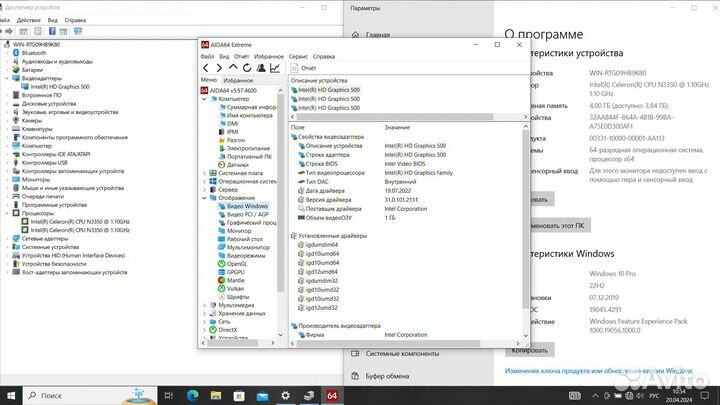Open the Отчет menu in AIDA64
The width and height of the screenshot is (720, 405).
(242, 56)
